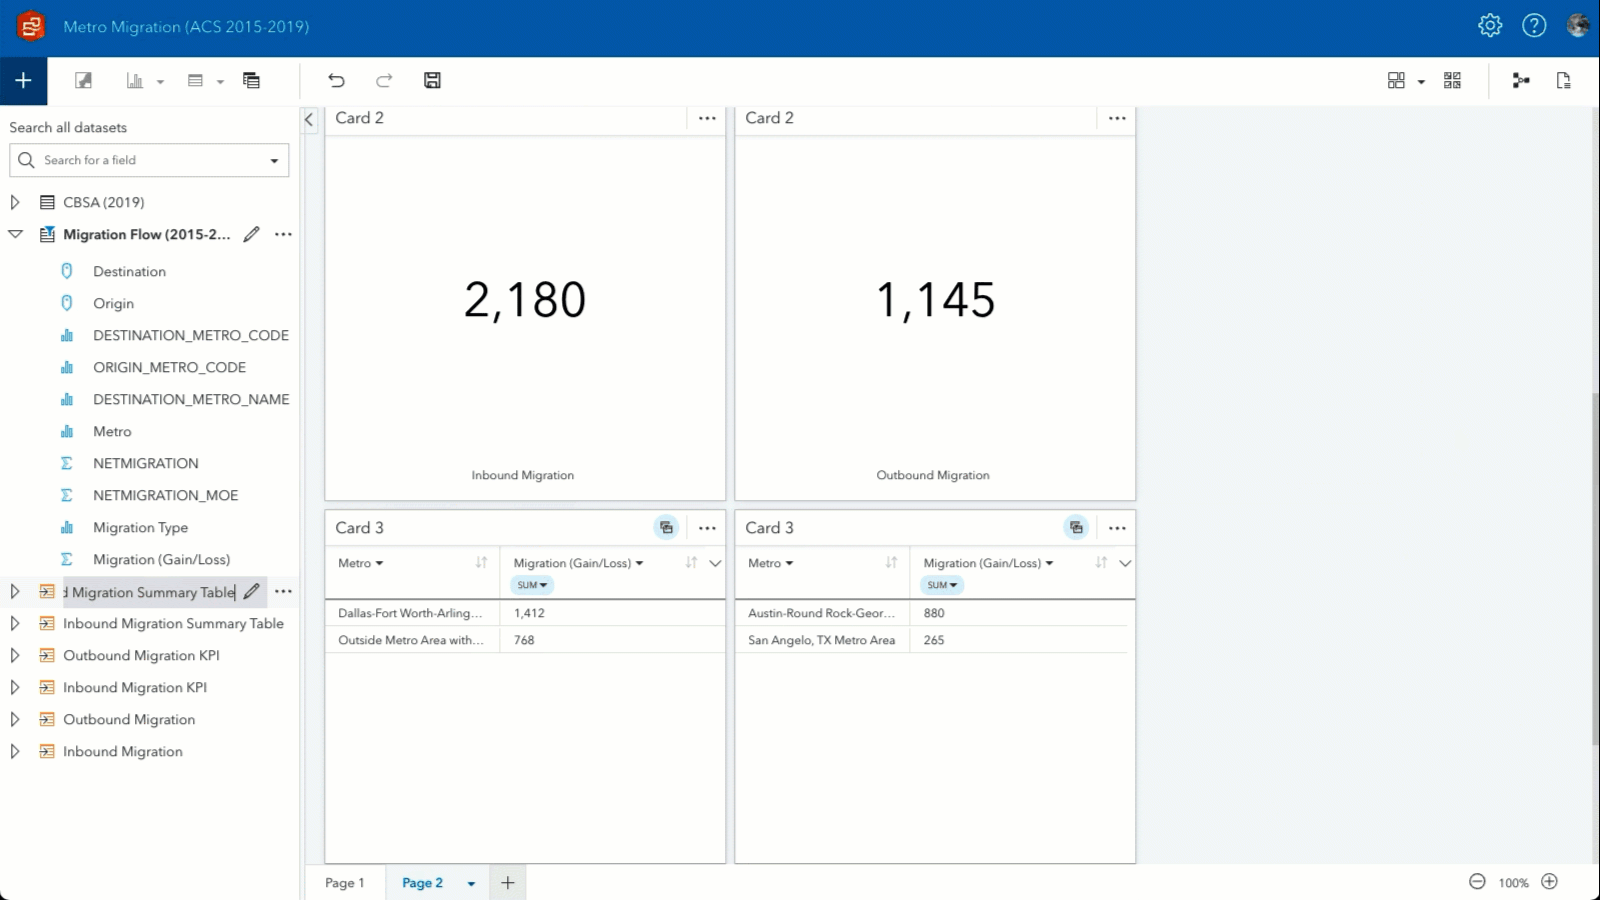The height and width of the screenshot is (900, 1600).
Task: Collapse the data pane with arrow
Action: [309, 120]
